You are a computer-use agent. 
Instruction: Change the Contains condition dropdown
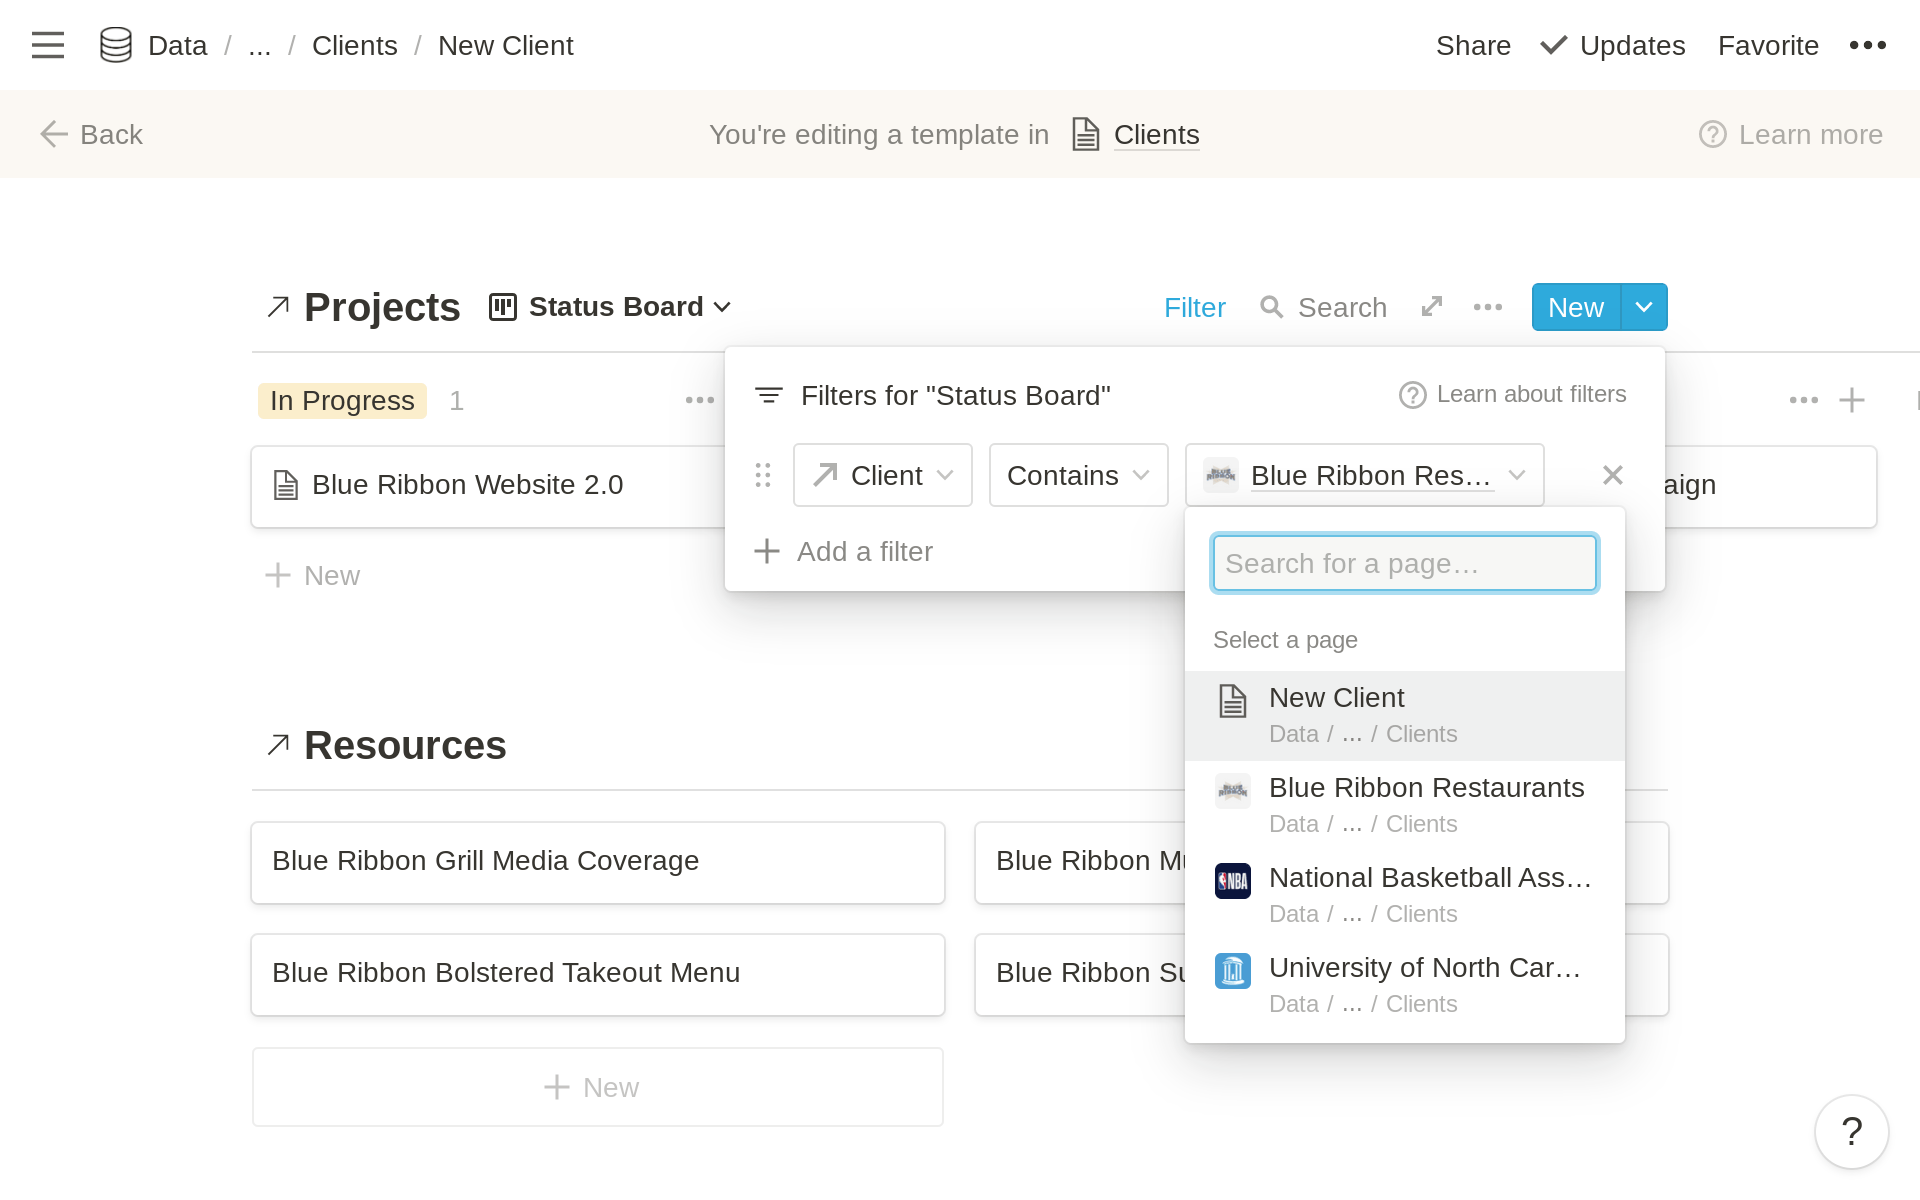point(1078,475)
